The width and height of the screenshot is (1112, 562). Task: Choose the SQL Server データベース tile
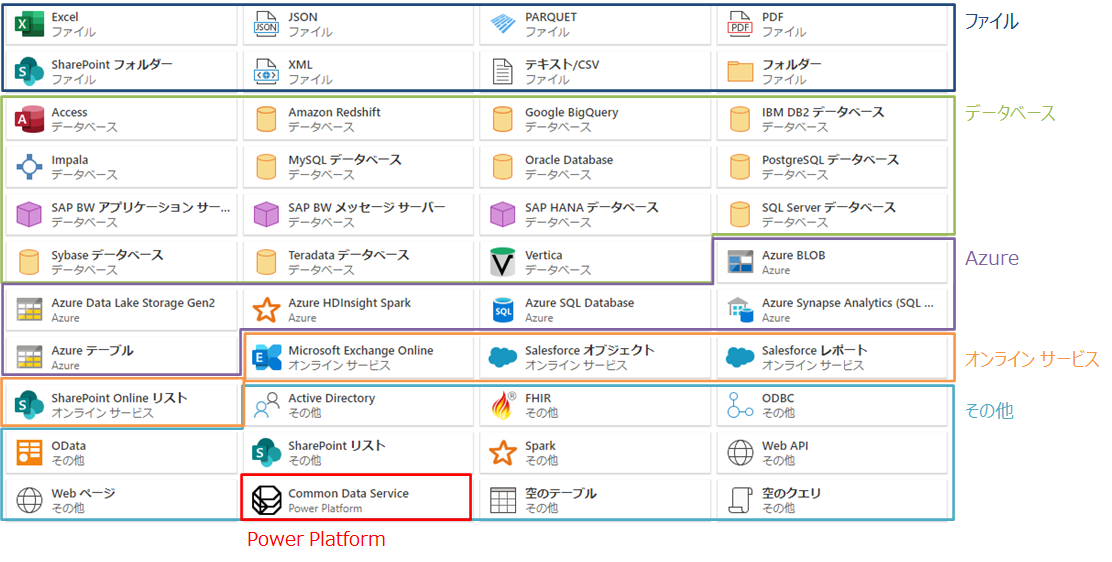pos(832,214)
